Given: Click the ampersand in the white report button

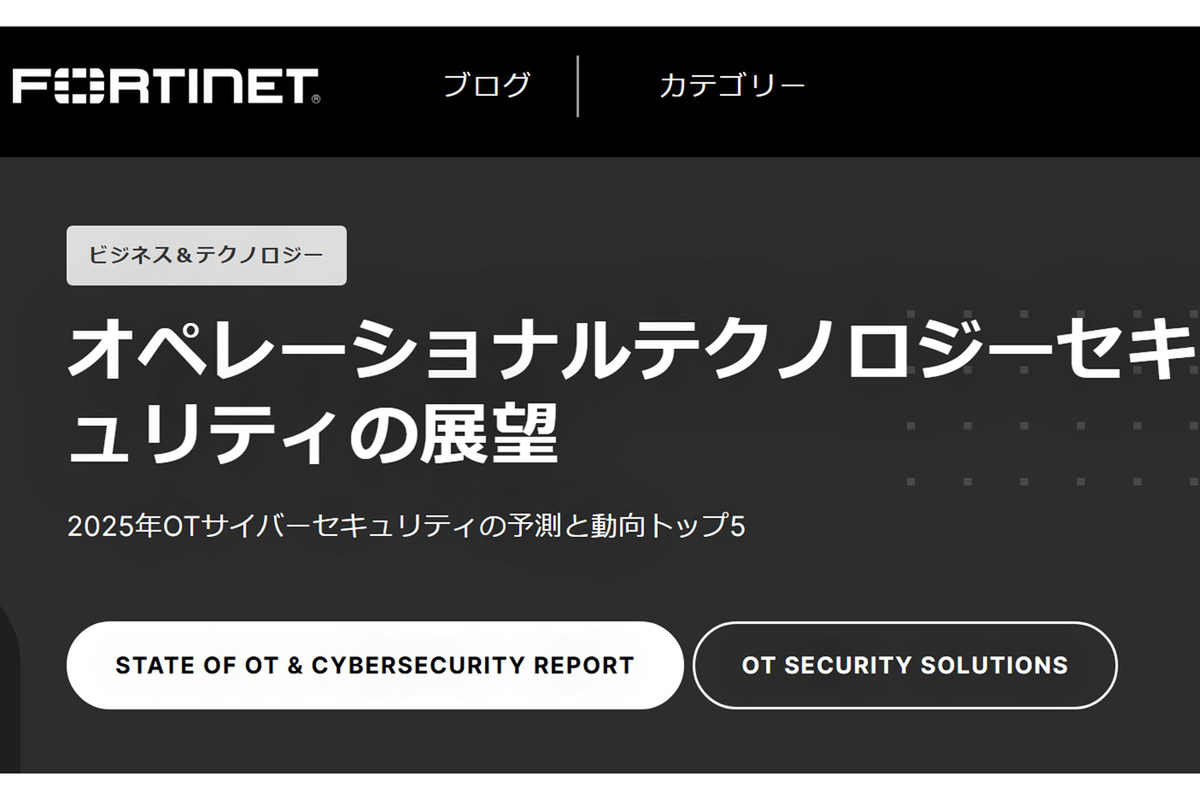Looking at the screenshot, I should pos(294,665).
